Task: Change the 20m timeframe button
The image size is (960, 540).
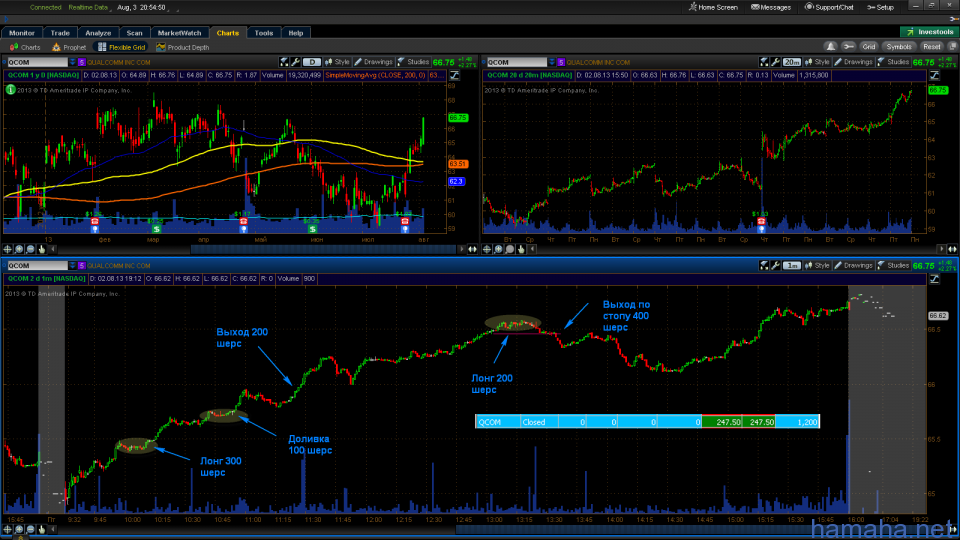Action: point(792,62)
